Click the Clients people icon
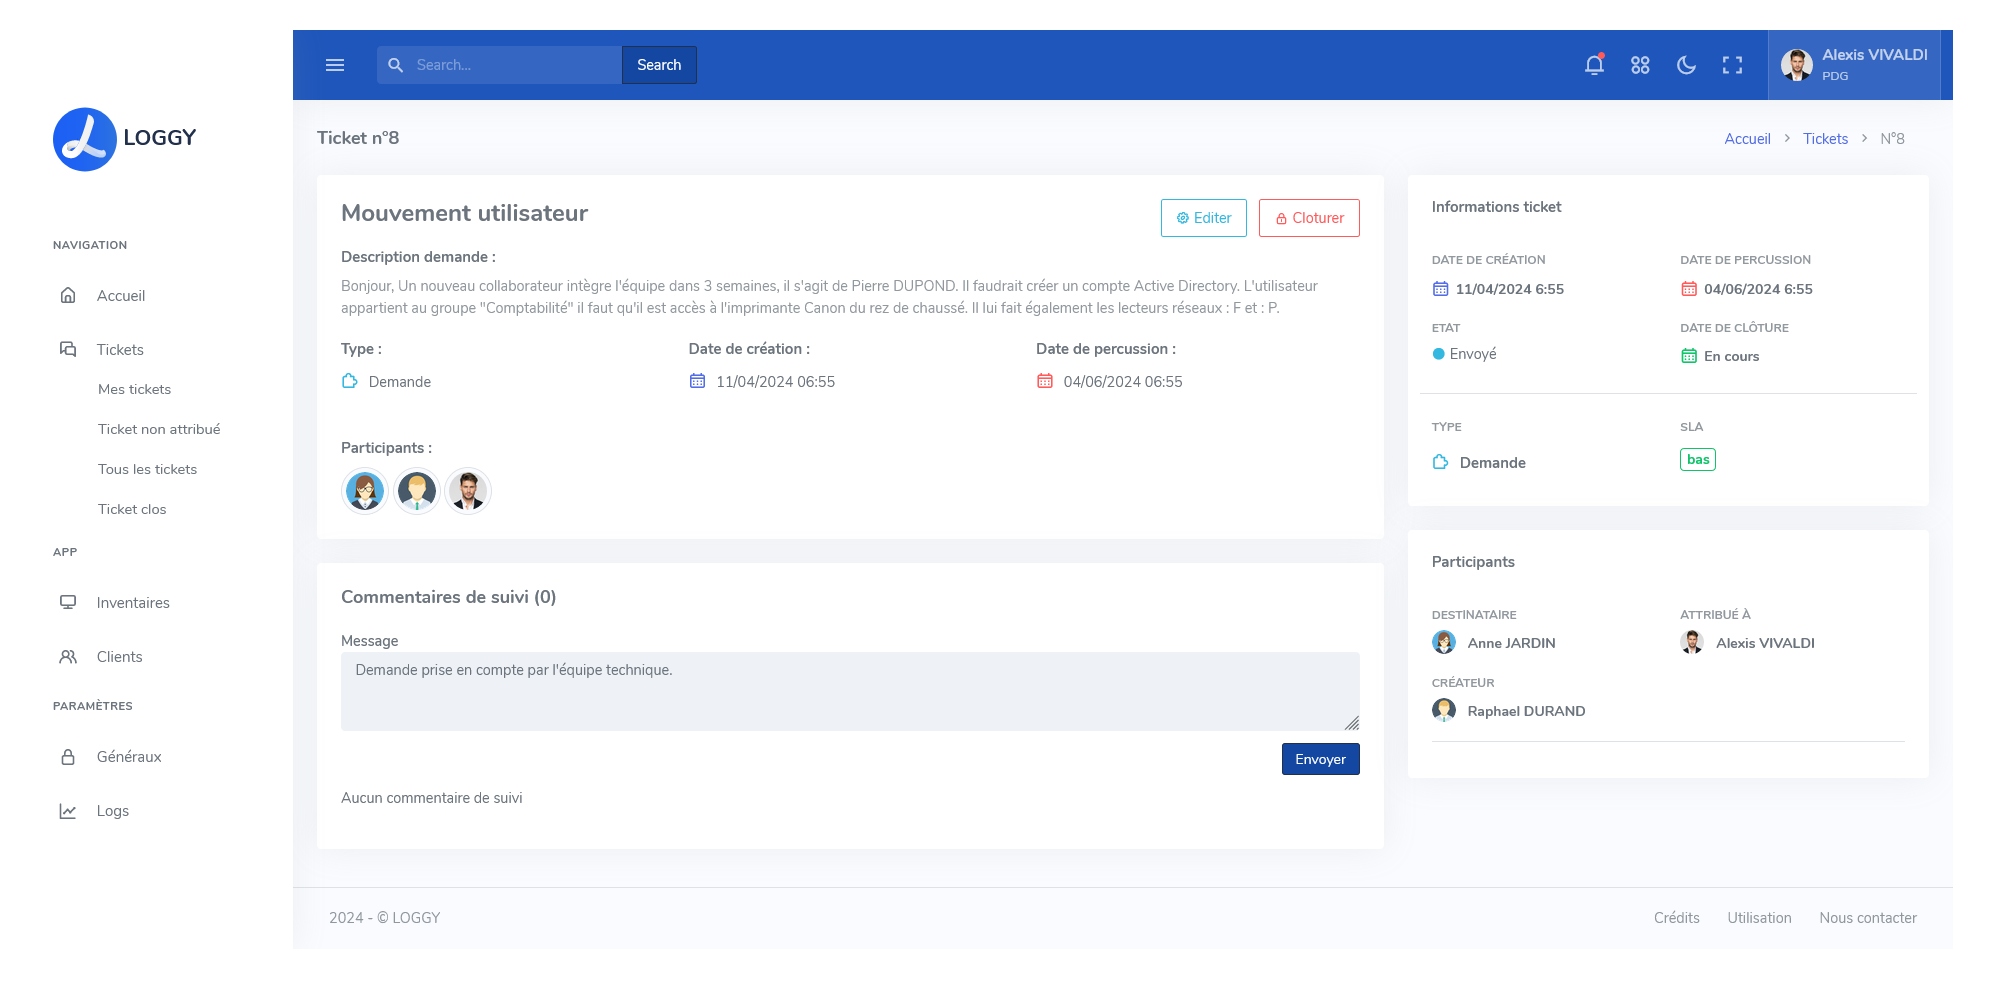 [68, 656]
